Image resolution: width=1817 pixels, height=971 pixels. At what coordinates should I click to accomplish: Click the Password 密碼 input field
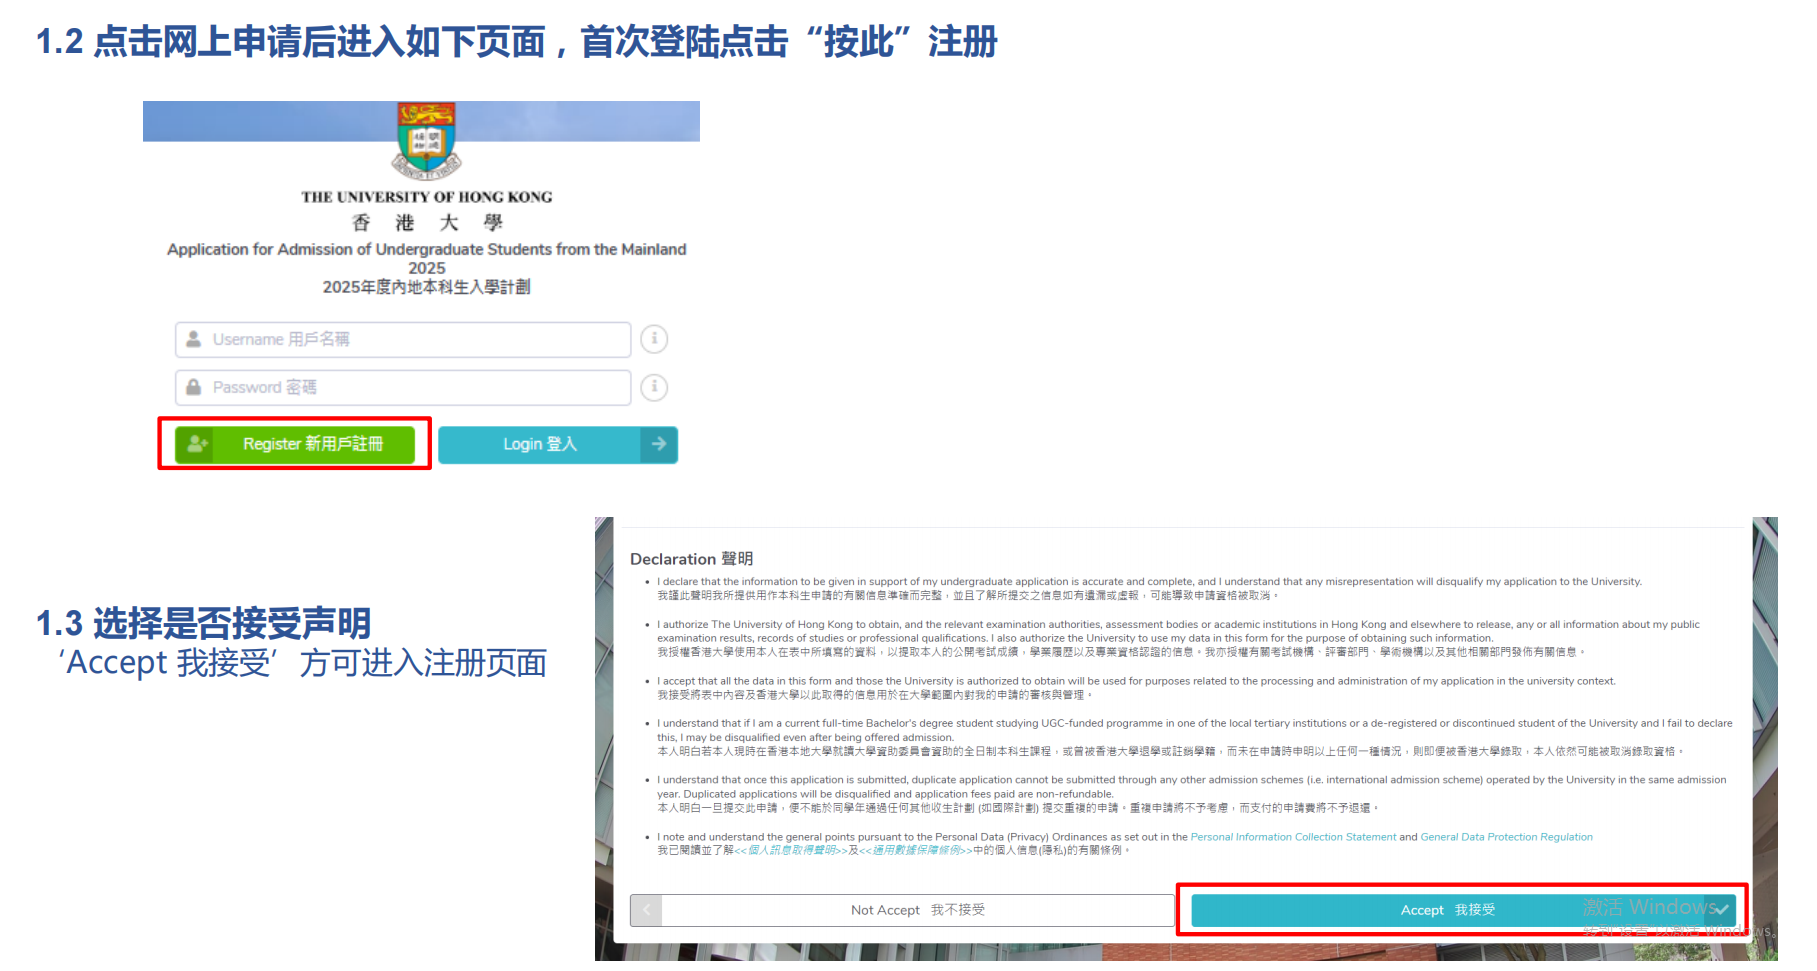tap(403, 387)
